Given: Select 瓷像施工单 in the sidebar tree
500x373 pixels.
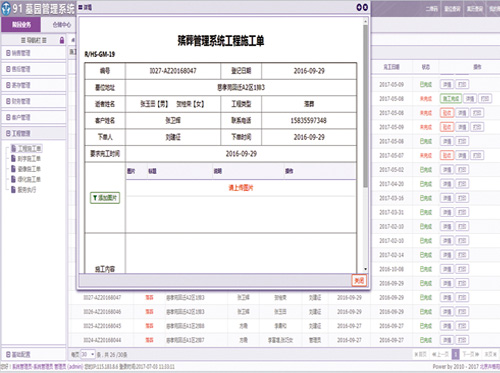Looking at the screenshot, I should click(26, 169).
